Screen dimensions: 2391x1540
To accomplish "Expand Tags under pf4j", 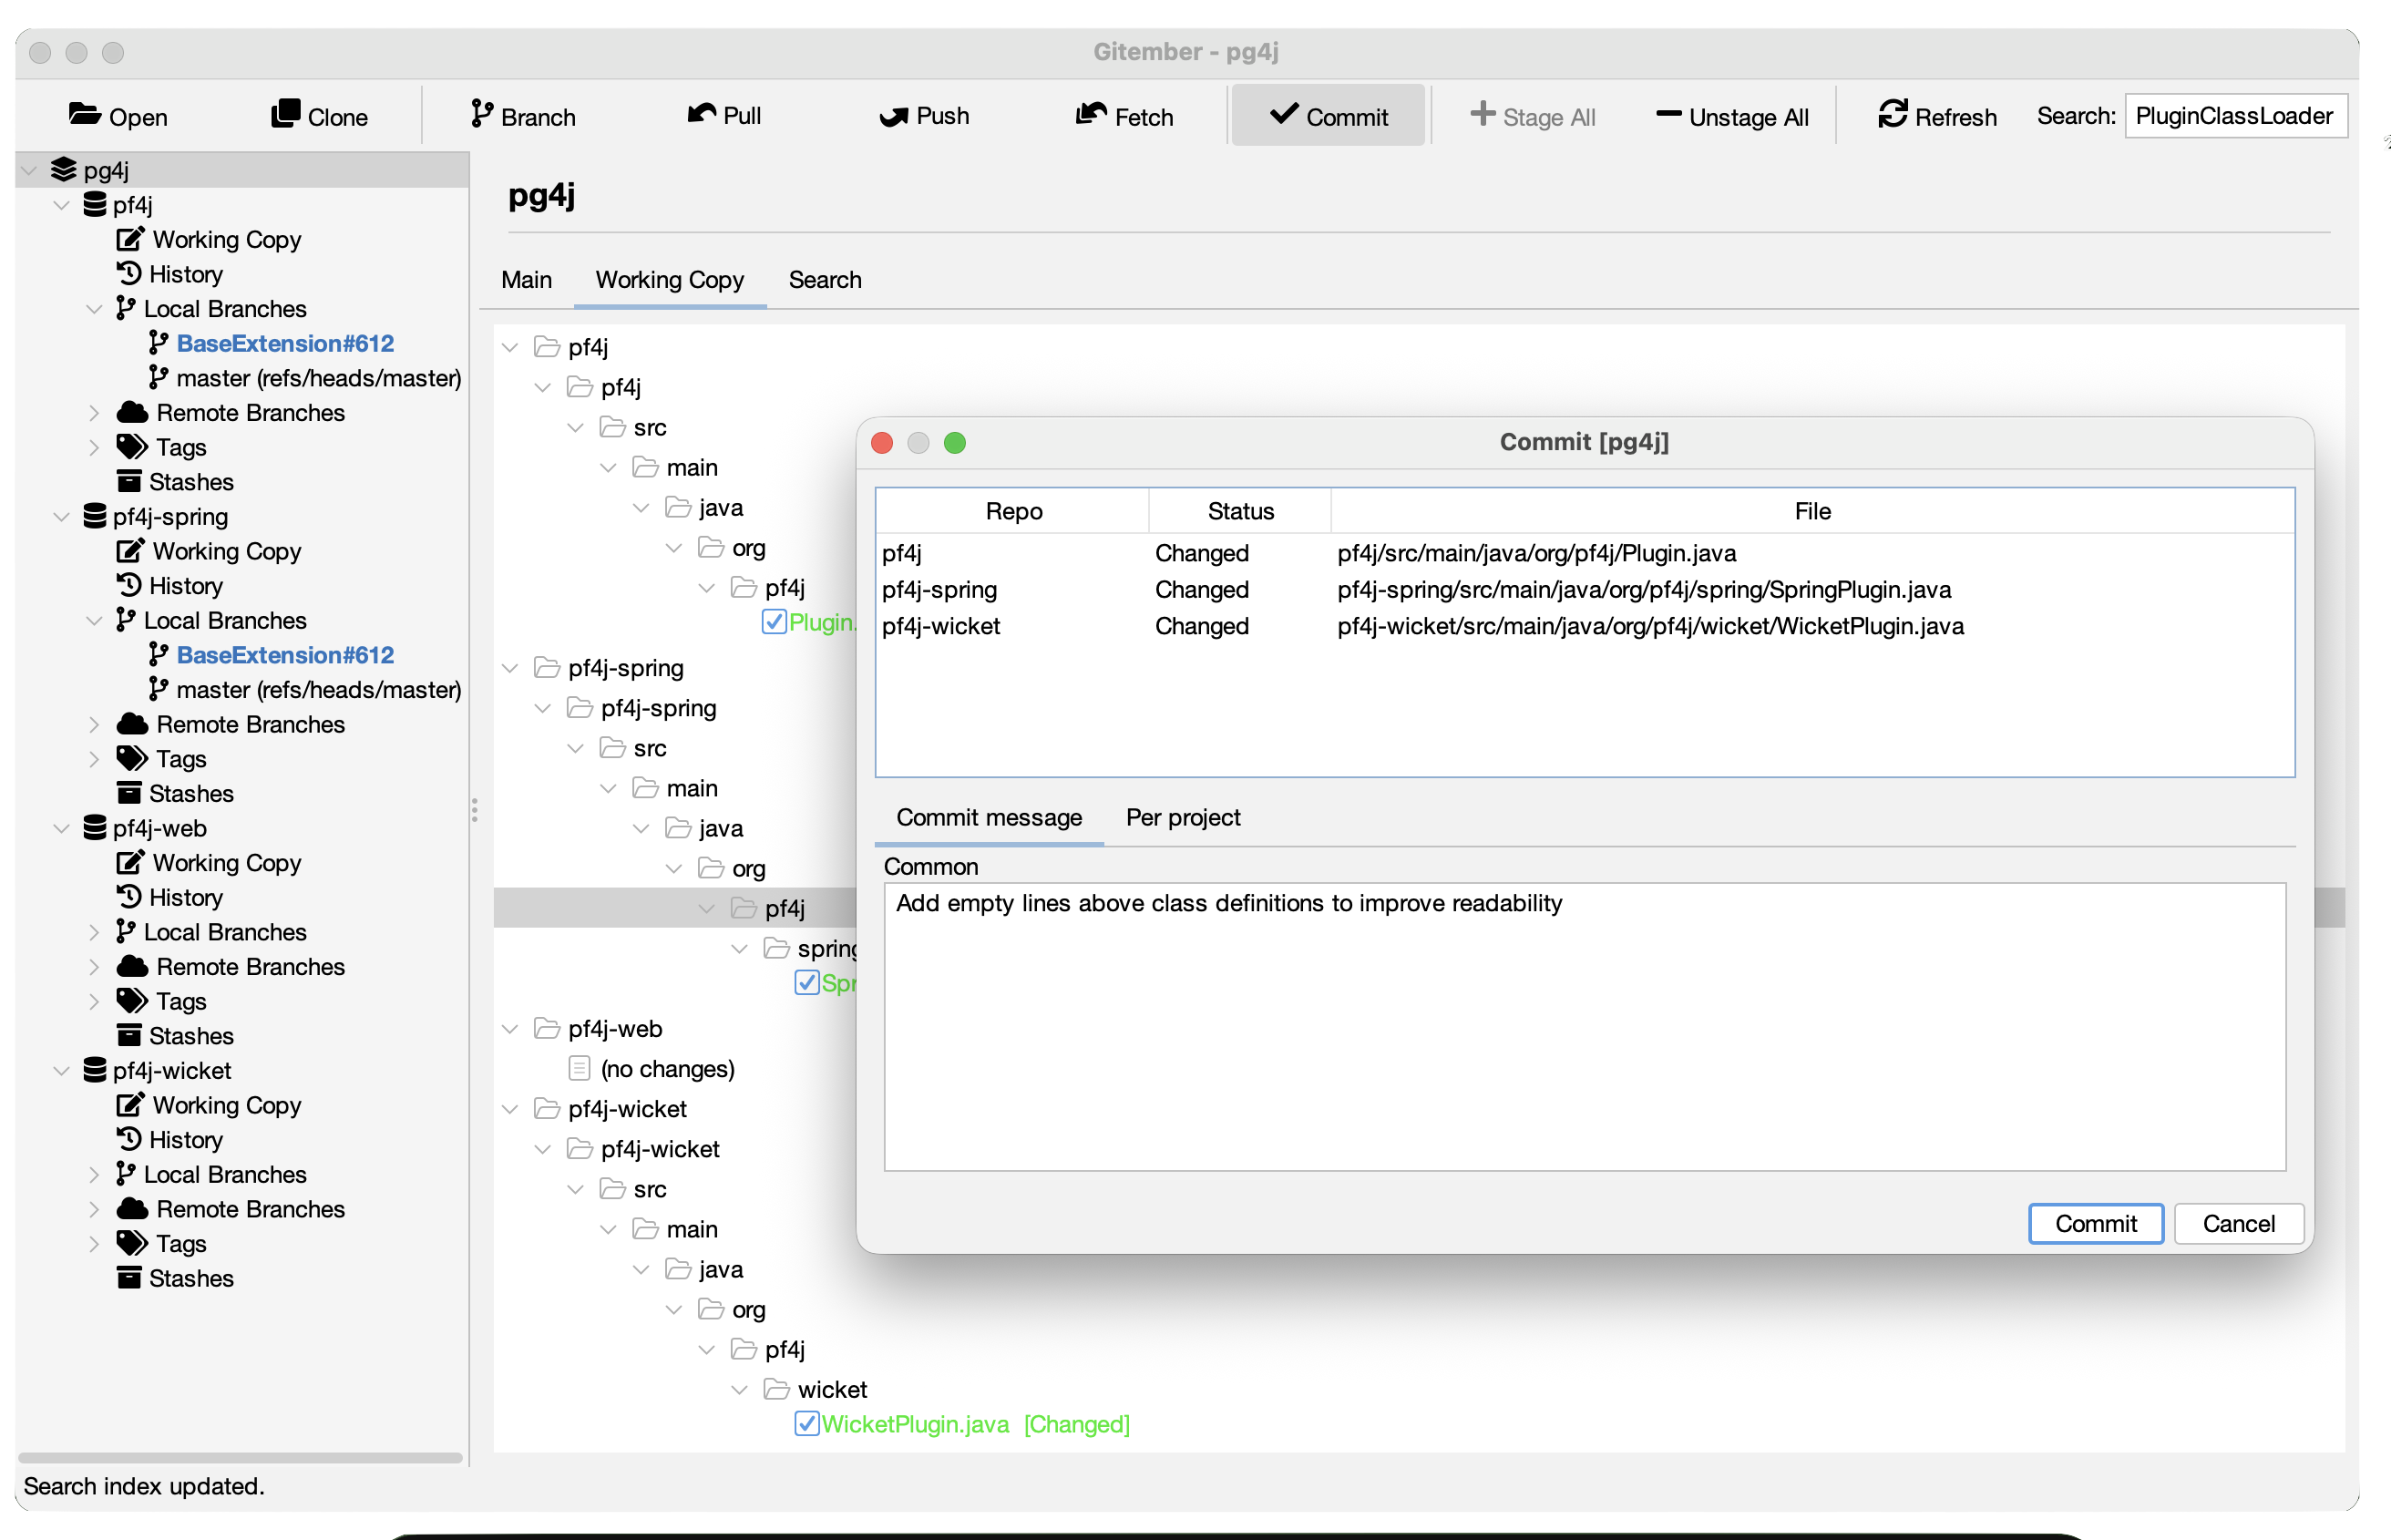I will pyautogui.click(x=94, y=448).
